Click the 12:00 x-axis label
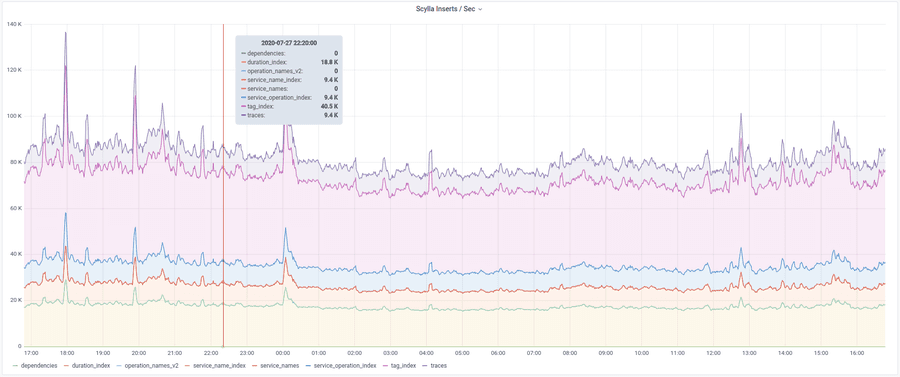Image resolution: width=900 pixels, height=377 pixels. tap(713, 353)
